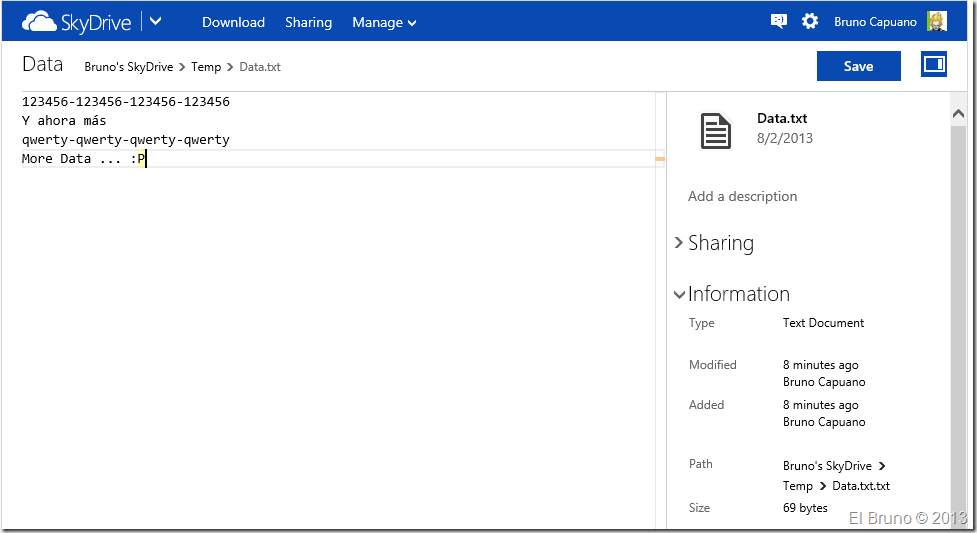Screen dimensions: 977x533
Task: Click the SkyDrive cloud logo
Action: point(40,22)
